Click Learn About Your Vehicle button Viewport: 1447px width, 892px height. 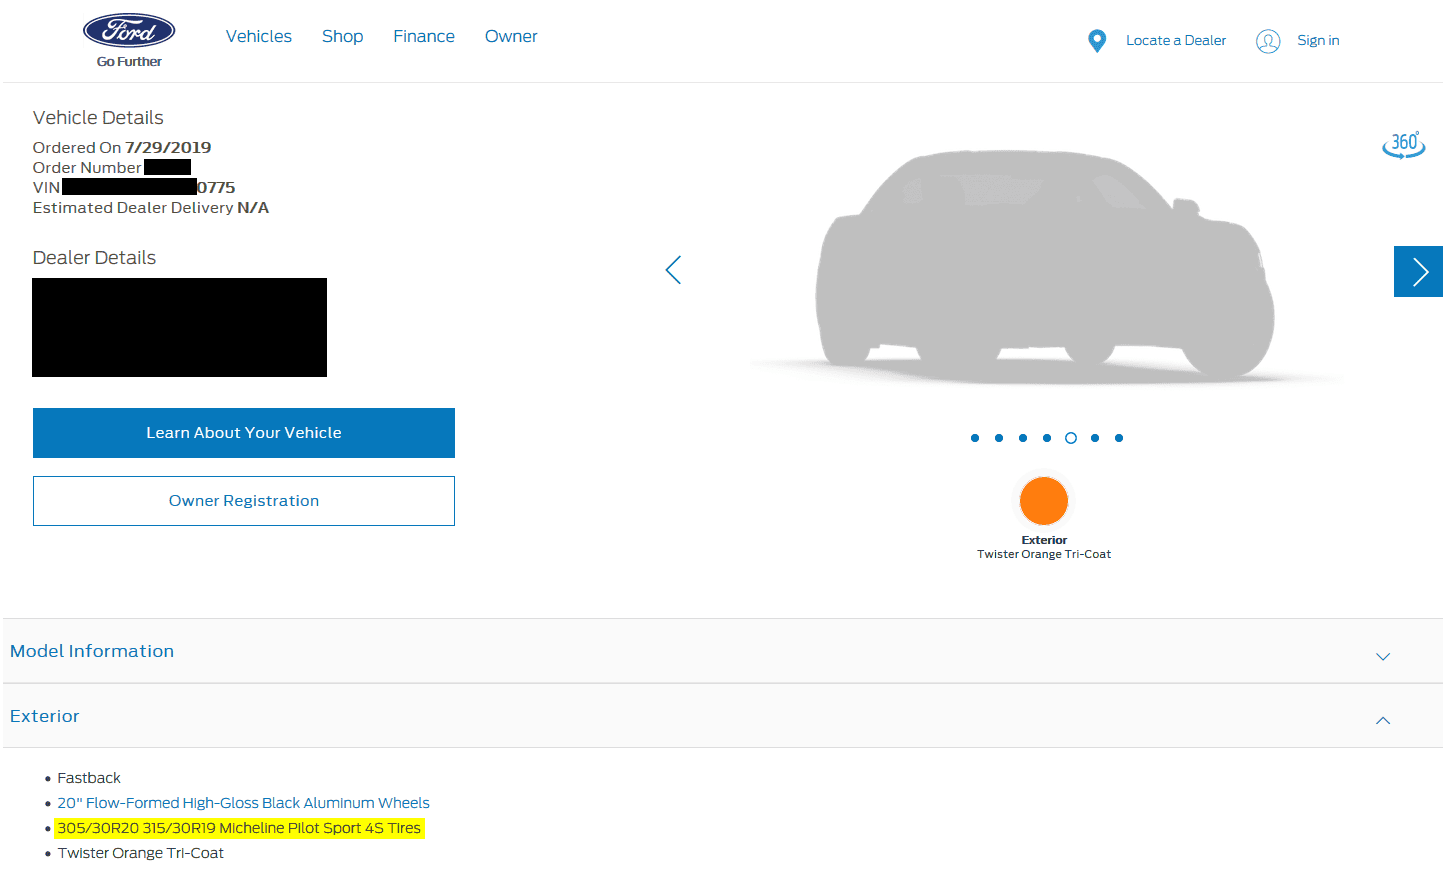[x=244, y=433]
